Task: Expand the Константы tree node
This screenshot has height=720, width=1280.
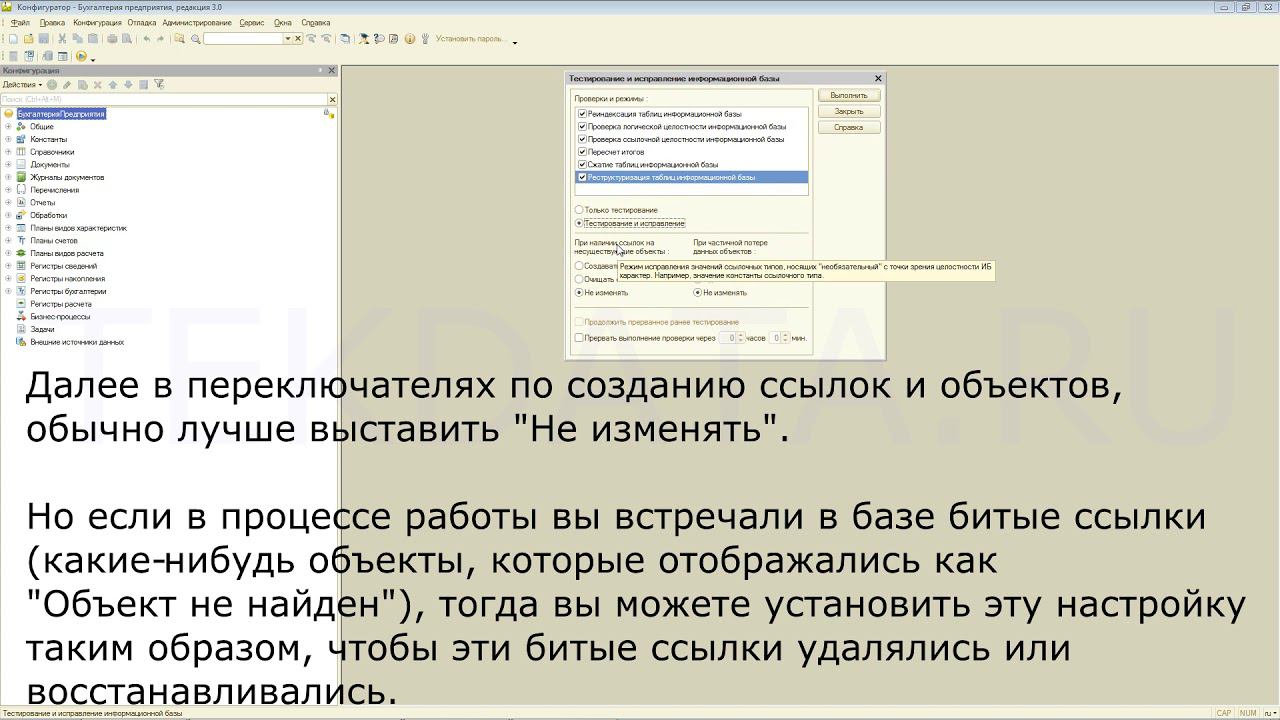Action: [x=8, y=139]
